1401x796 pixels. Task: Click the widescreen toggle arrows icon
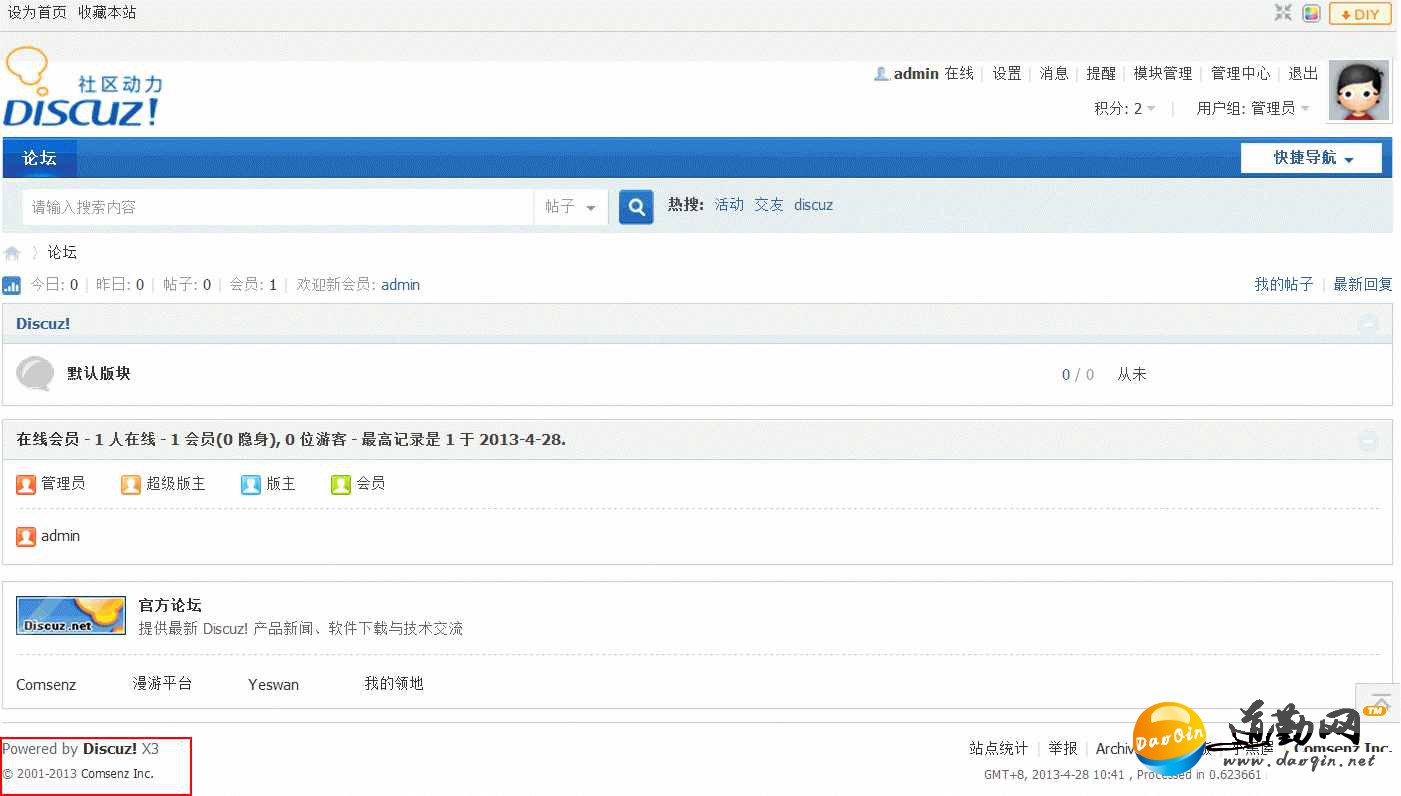point(1283,13)
